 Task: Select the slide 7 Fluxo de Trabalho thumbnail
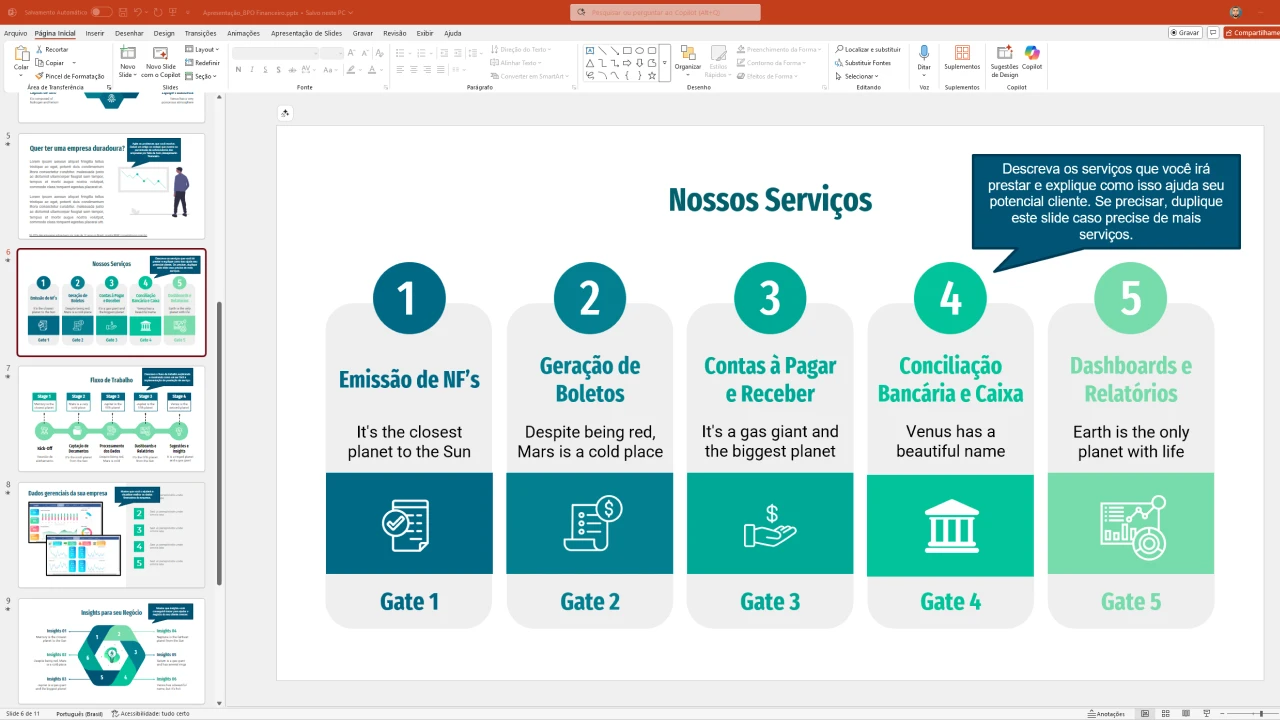pos(111,418)
